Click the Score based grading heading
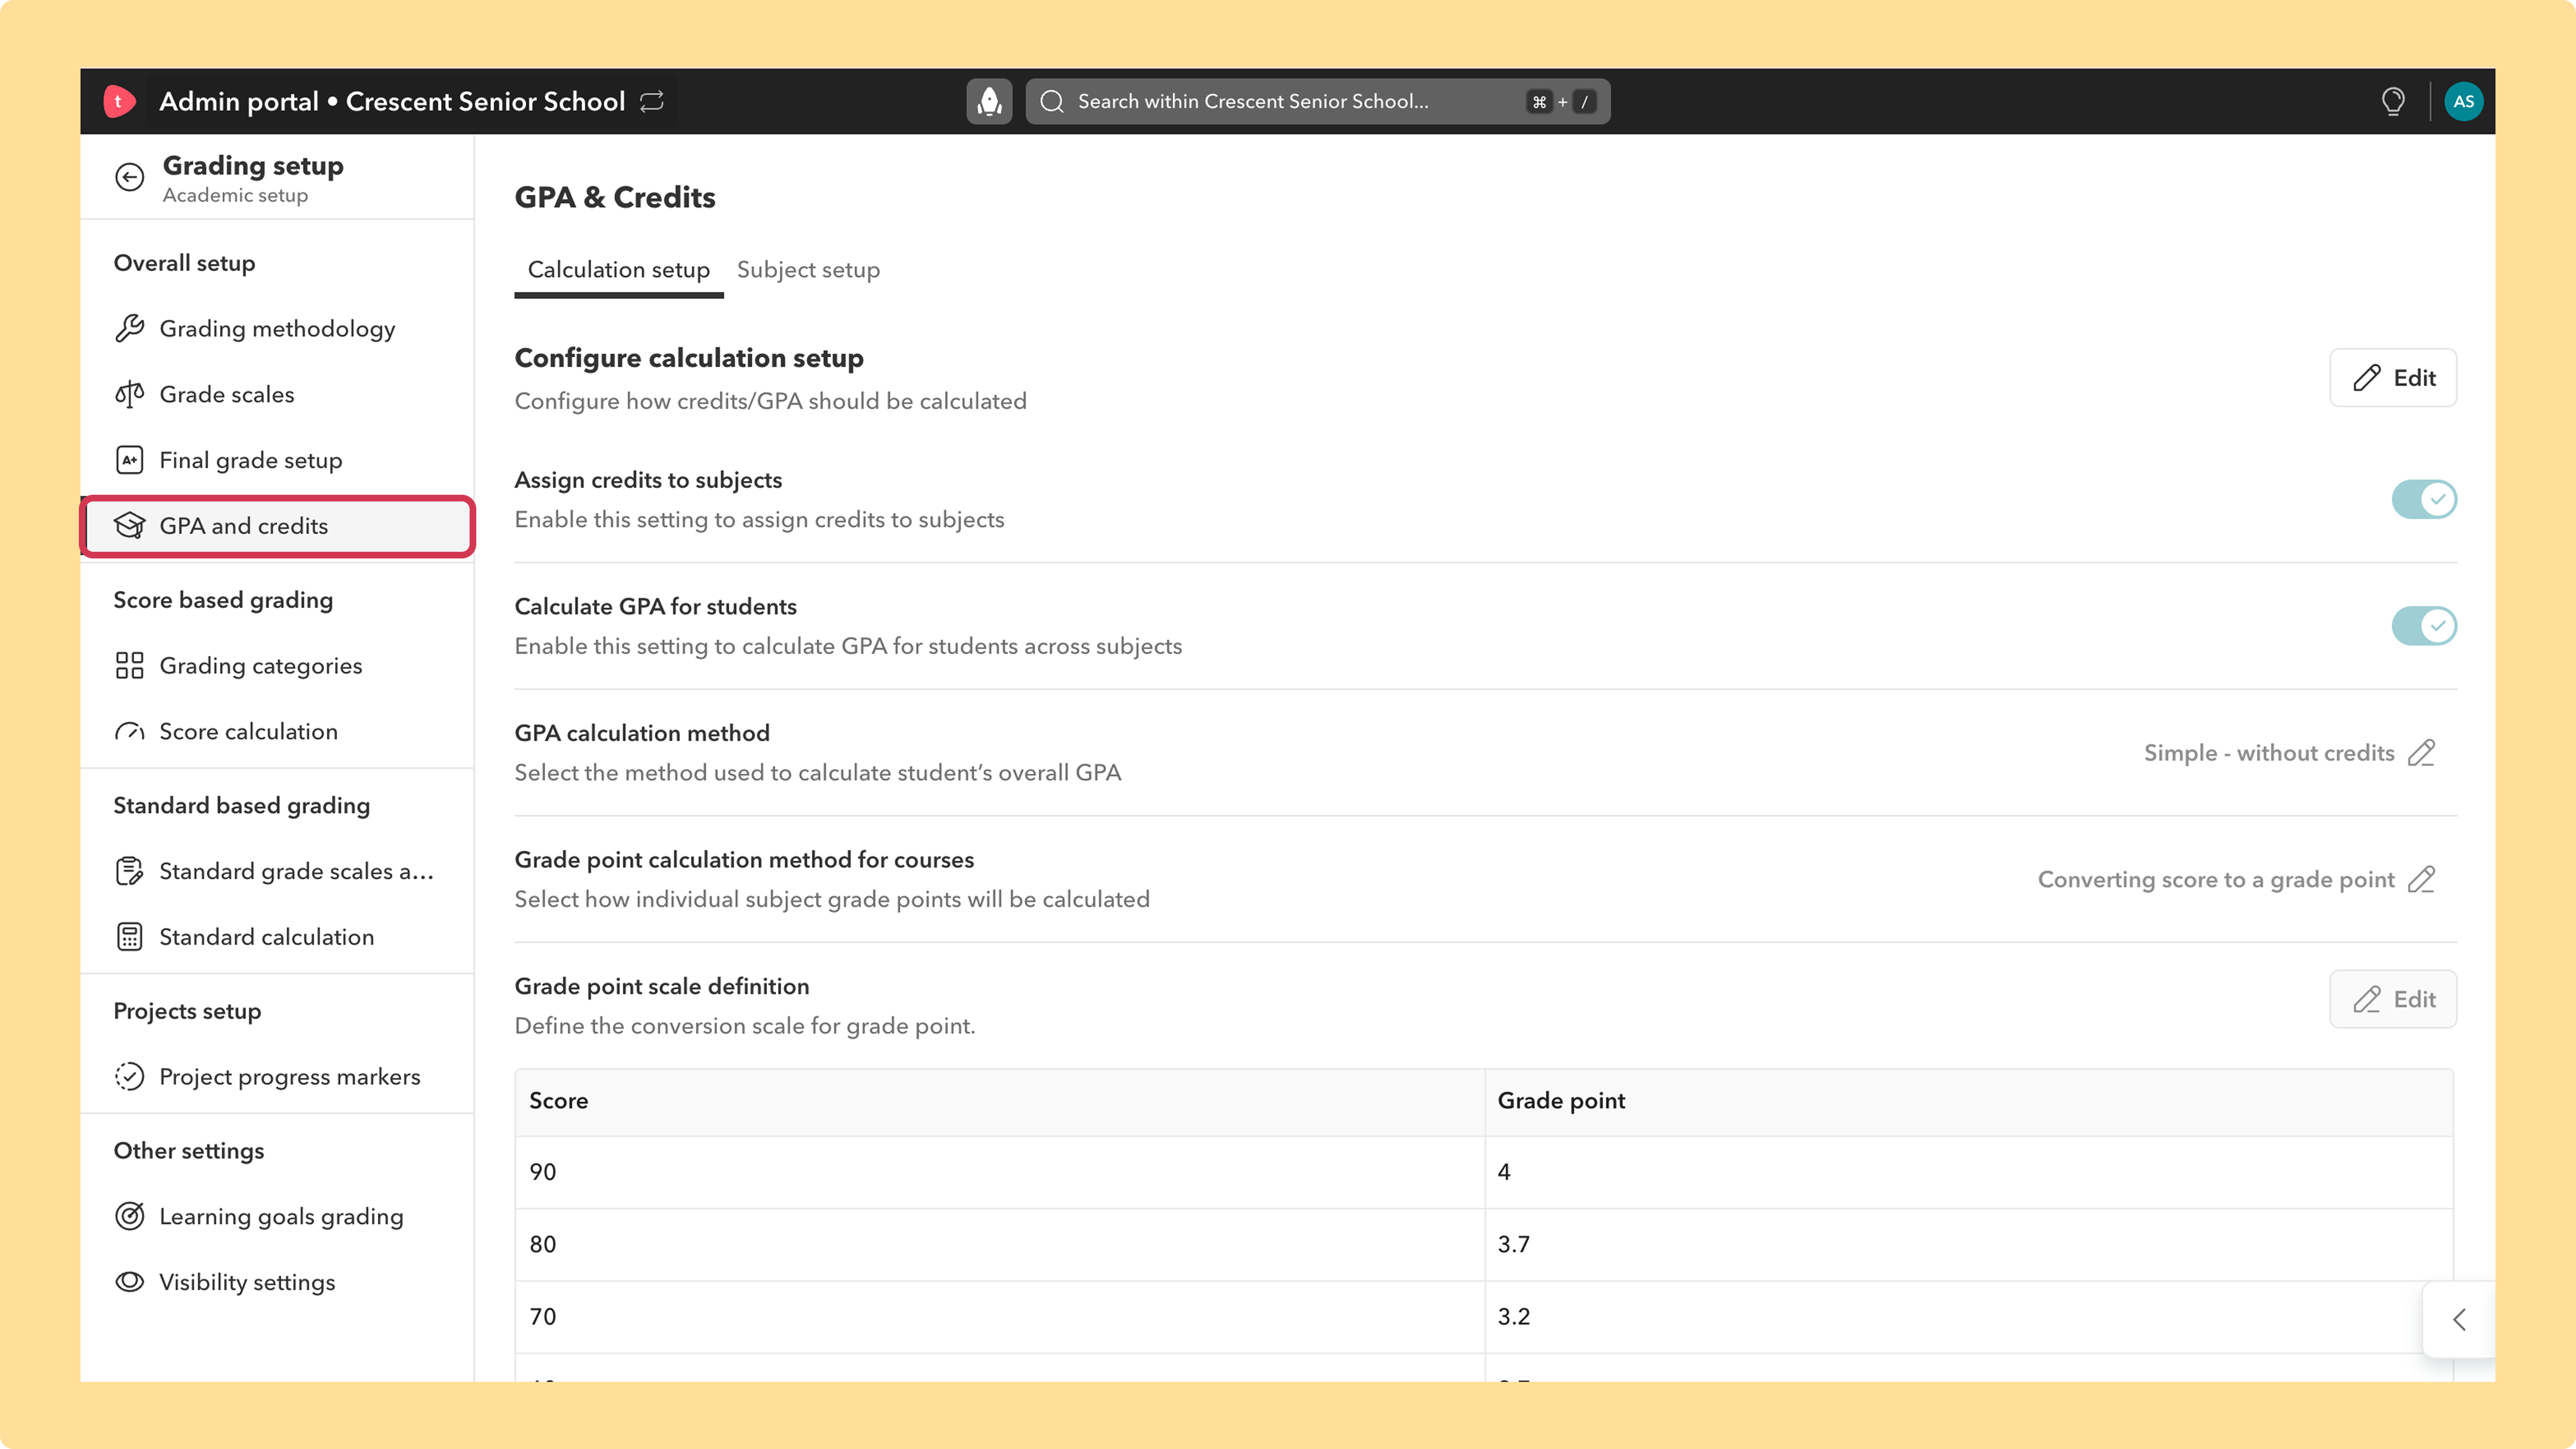The height and width of the screenshot is (1449, 2576). pyautogui.click(x=223, y=600)
